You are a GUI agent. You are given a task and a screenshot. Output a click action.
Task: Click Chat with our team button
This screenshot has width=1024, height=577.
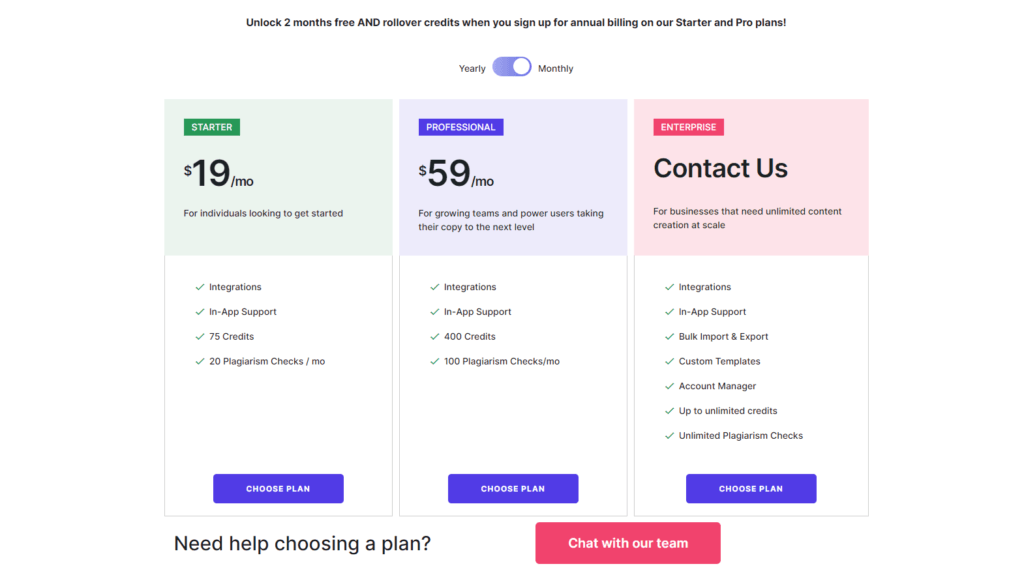tap(628, 543)
